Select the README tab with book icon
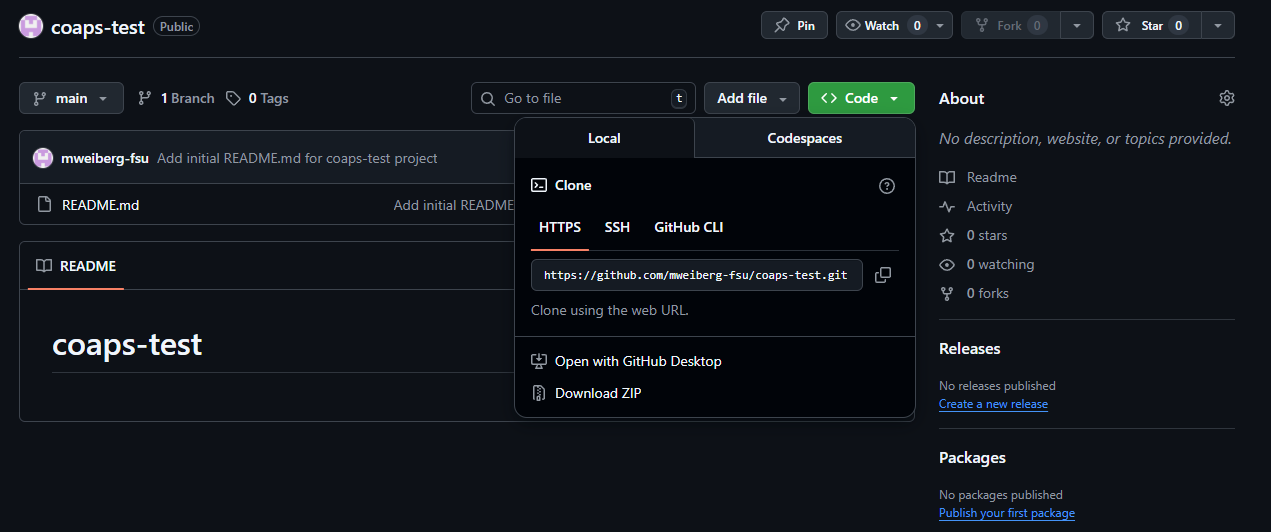The width and height of the screenshot is (1271, 532). click(76, 266)
